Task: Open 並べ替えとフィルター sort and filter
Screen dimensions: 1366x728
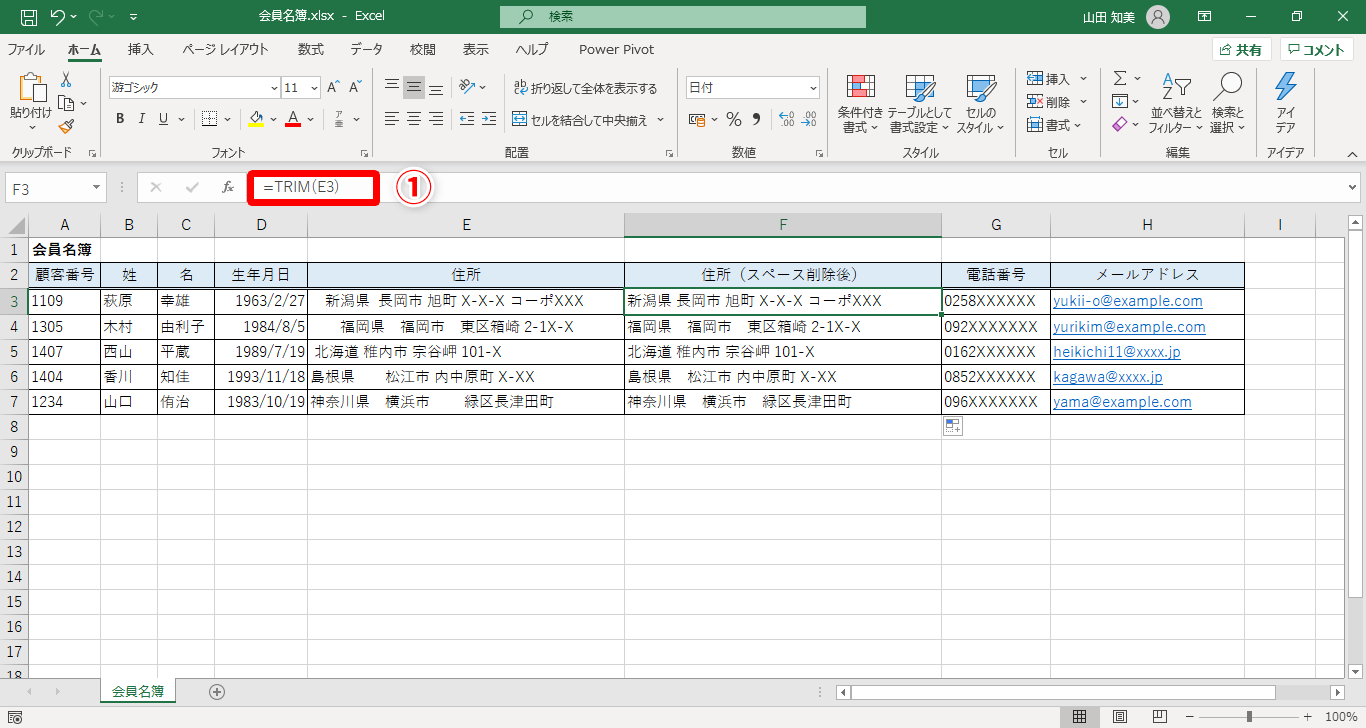Action: click(x=1176, y=104)
